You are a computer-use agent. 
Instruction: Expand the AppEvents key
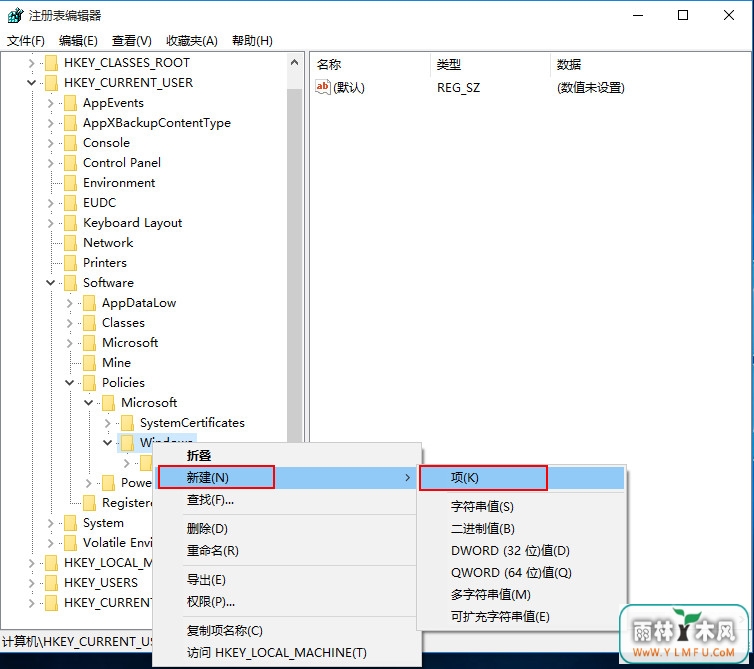tap(50, 103)
